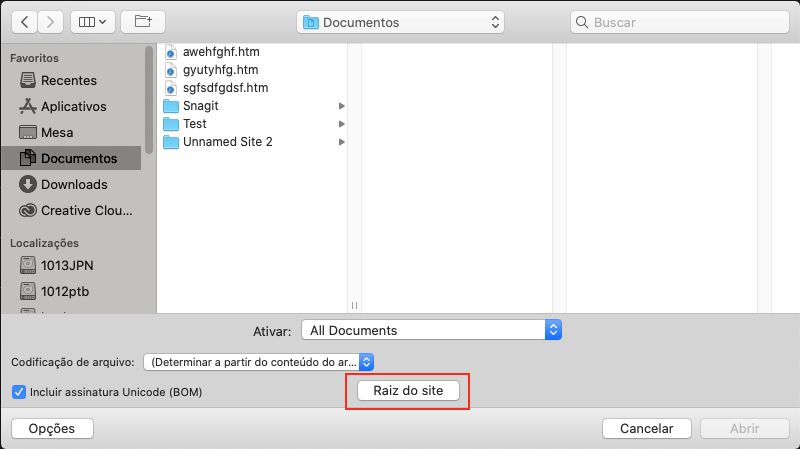Click the column resize handle

click(x=354, y=306)
